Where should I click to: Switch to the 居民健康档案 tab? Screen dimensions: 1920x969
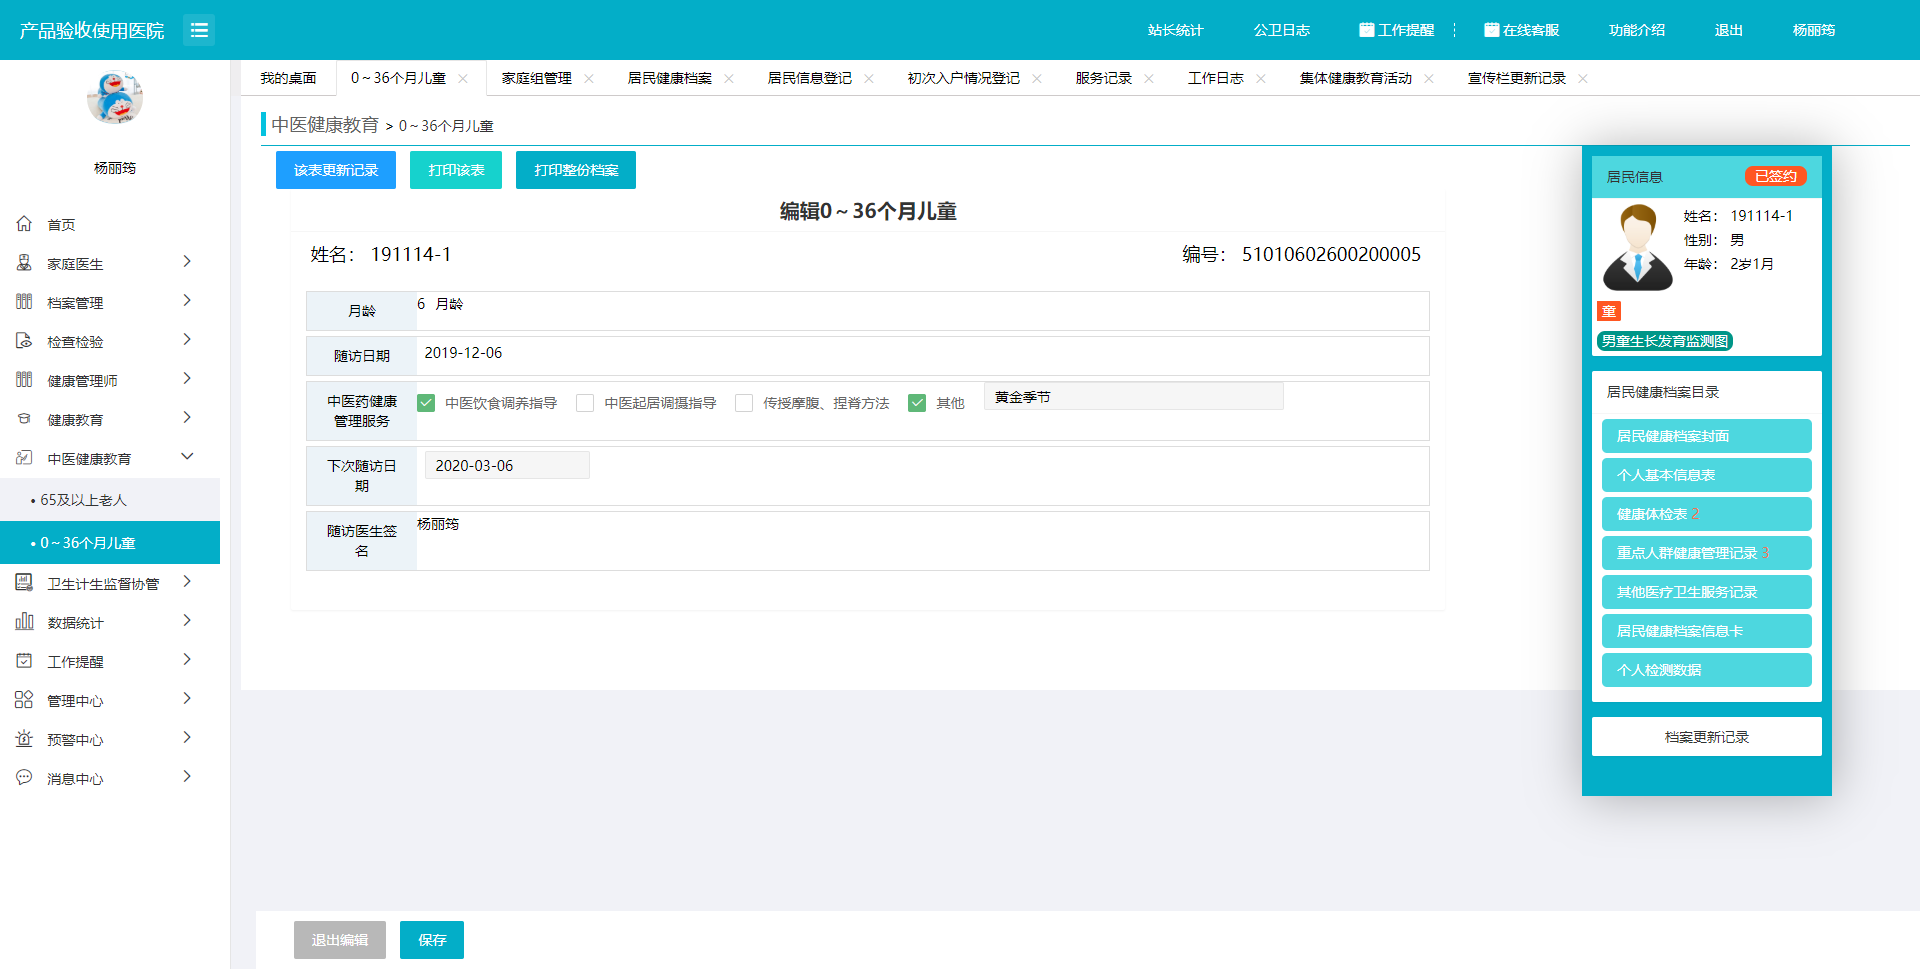pos(669,78)
